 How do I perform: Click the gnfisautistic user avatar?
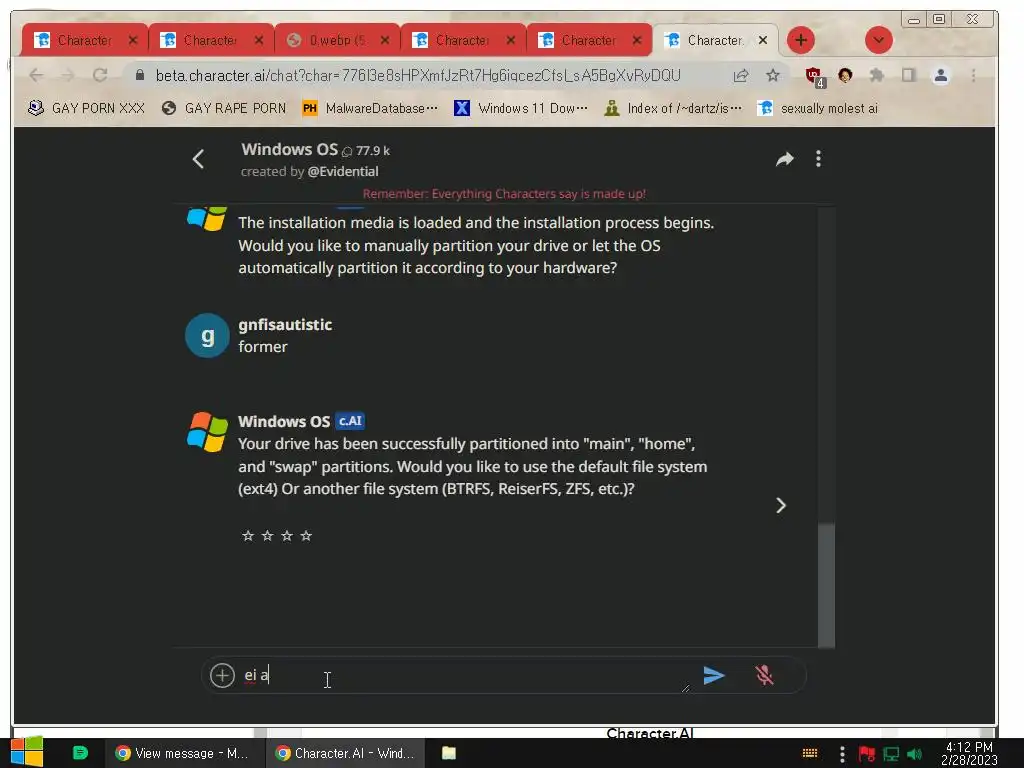pos(207,336)
